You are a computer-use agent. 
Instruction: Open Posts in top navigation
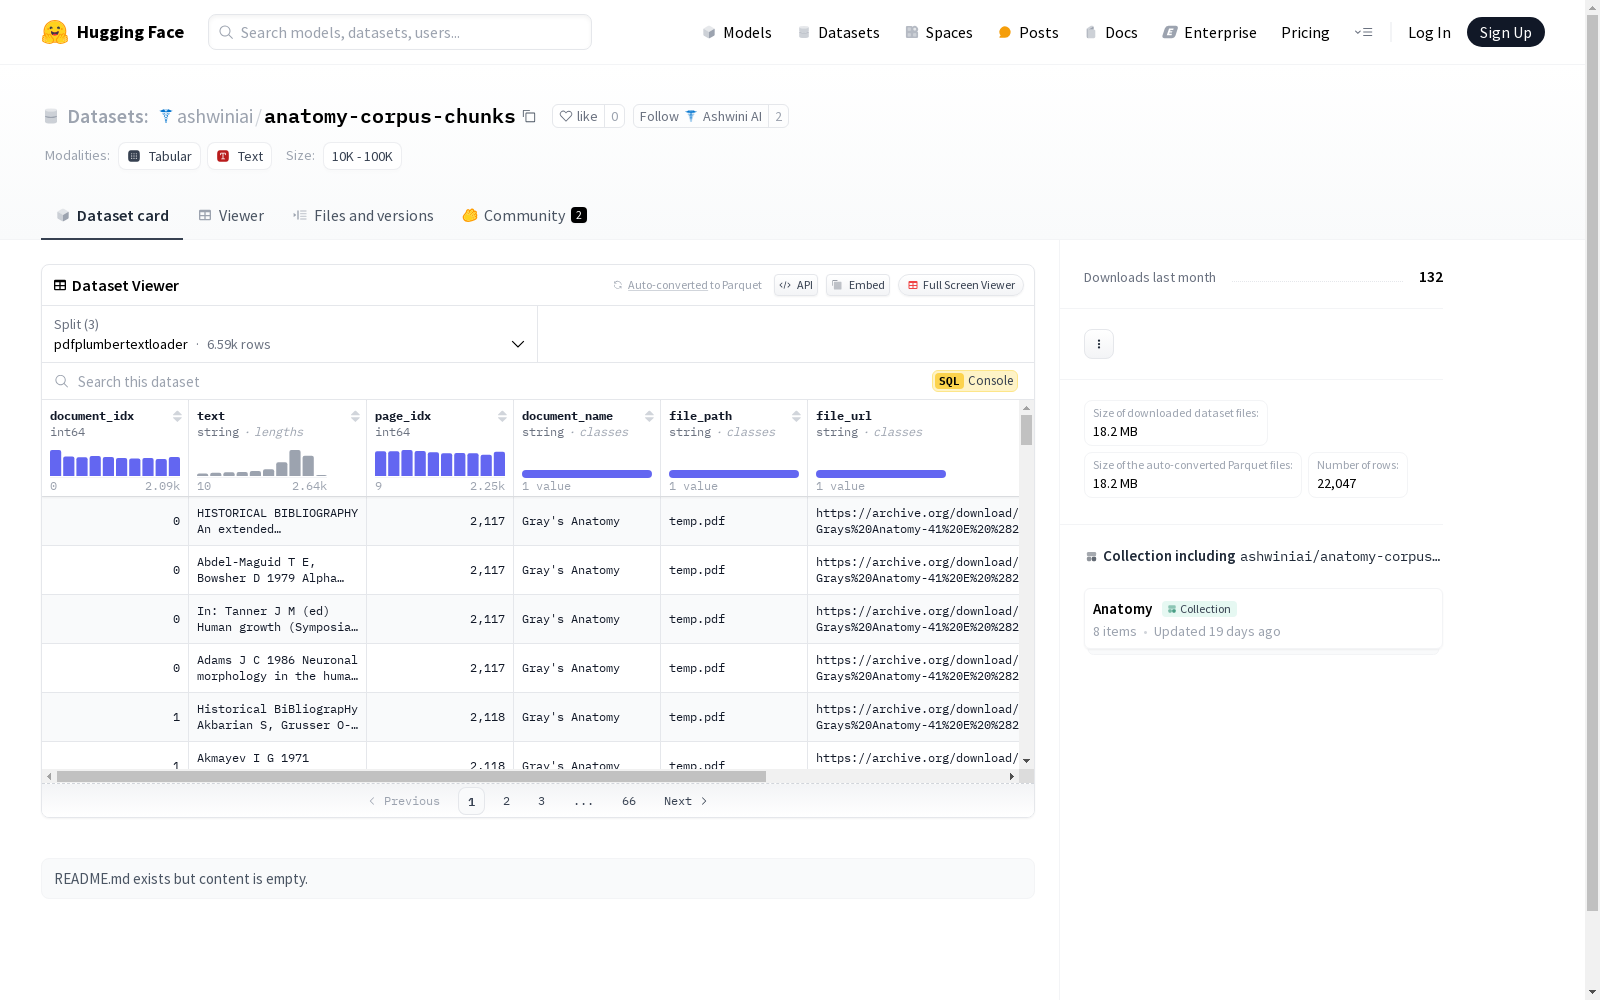click(1029, 32)
